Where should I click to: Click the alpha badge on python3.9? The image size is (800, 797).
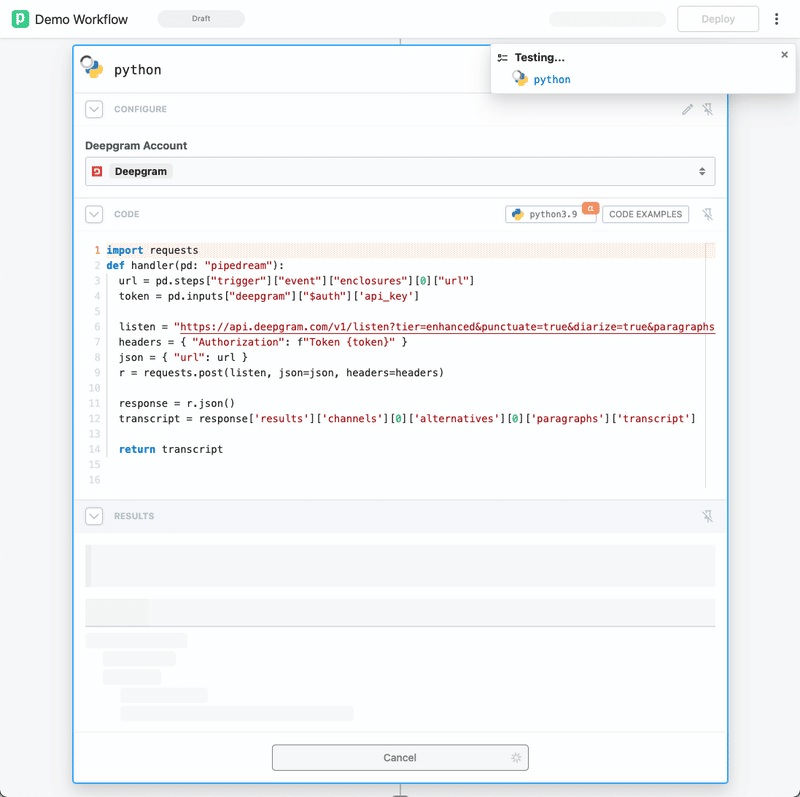(590, 208)
